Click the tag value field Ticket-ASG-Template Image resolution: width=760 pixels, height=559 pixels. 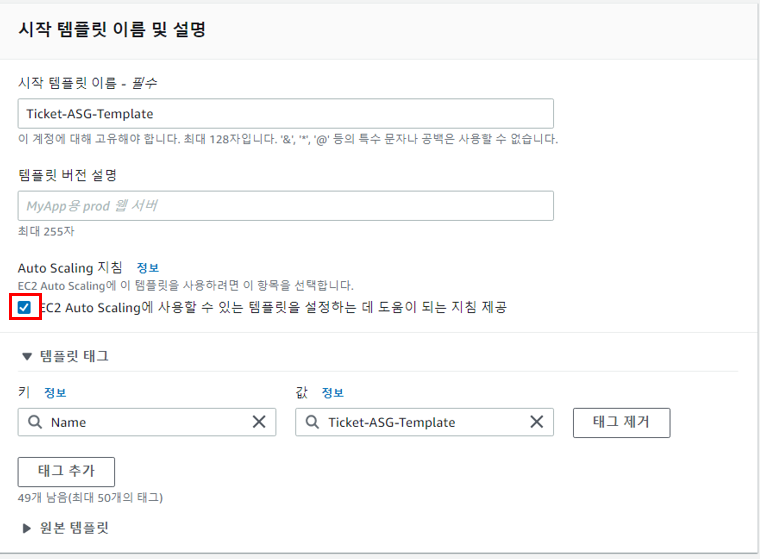click(x=424, y=422)
